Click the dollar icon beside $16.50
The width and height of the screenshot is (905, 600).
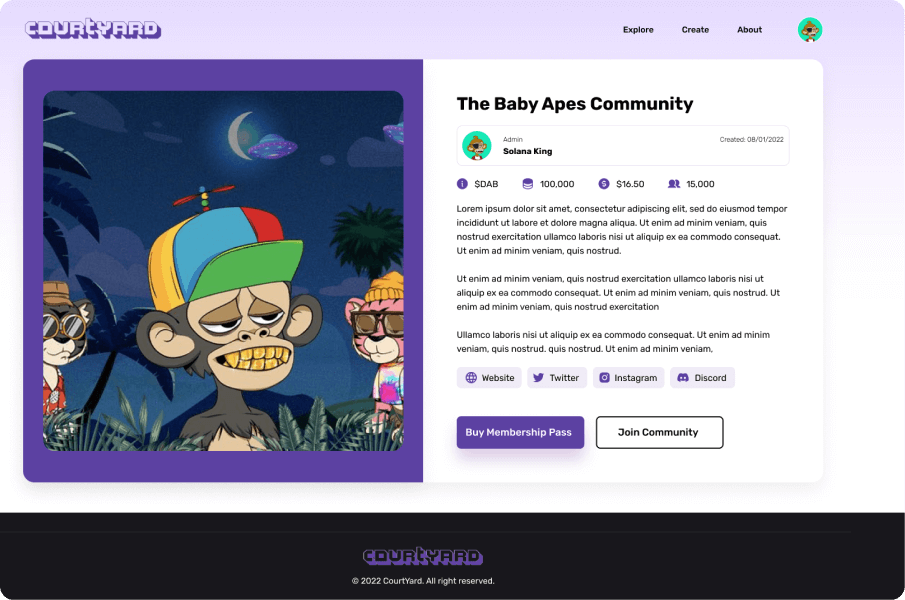[604, 183]
